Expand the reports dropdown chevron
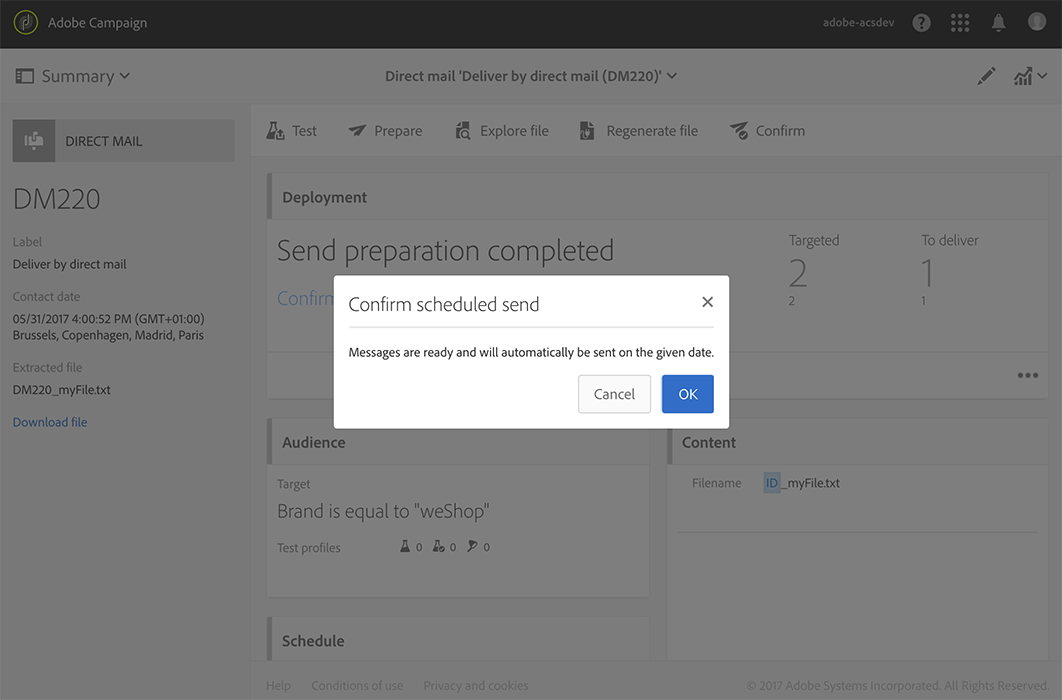Image resolution: width=1062 pixels, height=700 pixels. (x=1042, y=76)
